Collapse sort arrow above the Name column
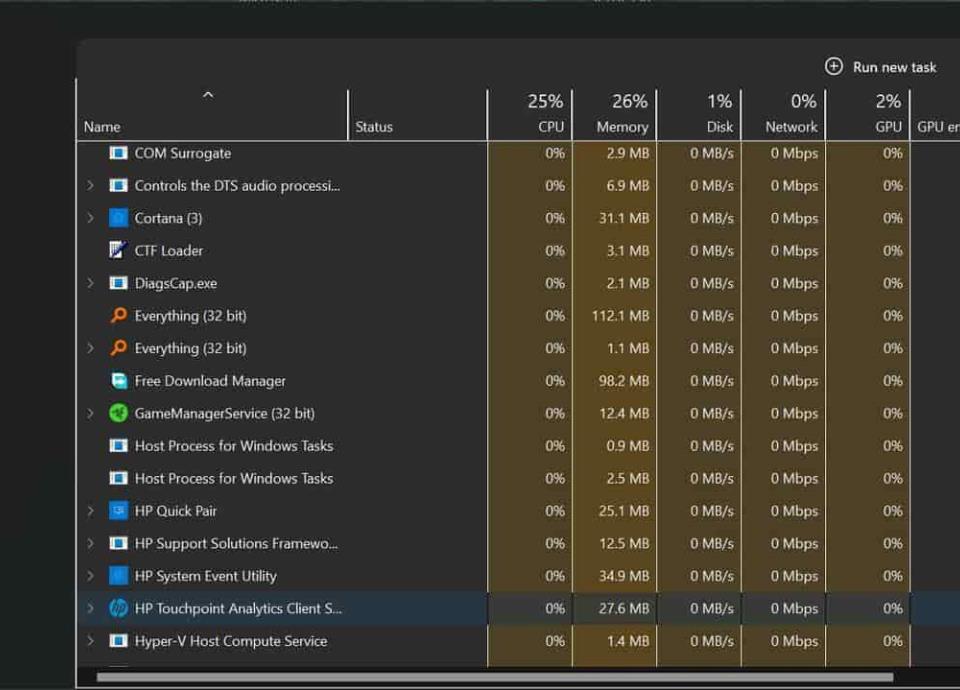Screen dimensions: 960x690 click(x=208, y=95)
